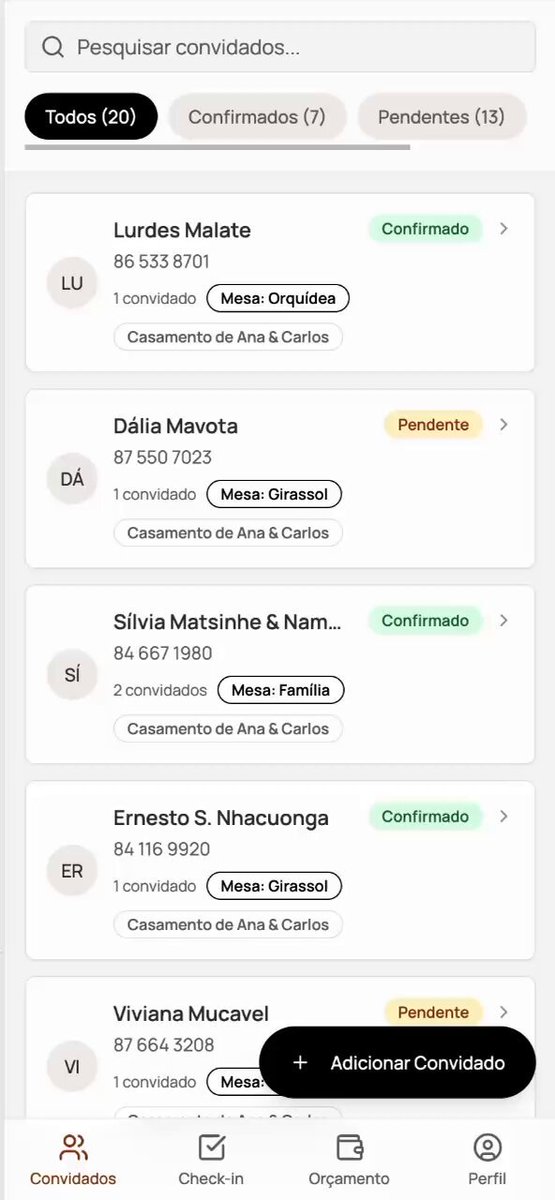This screenshot has height=1200, width=555.
Task: Filter by Confirmados (7)
Action: point(257,117)
